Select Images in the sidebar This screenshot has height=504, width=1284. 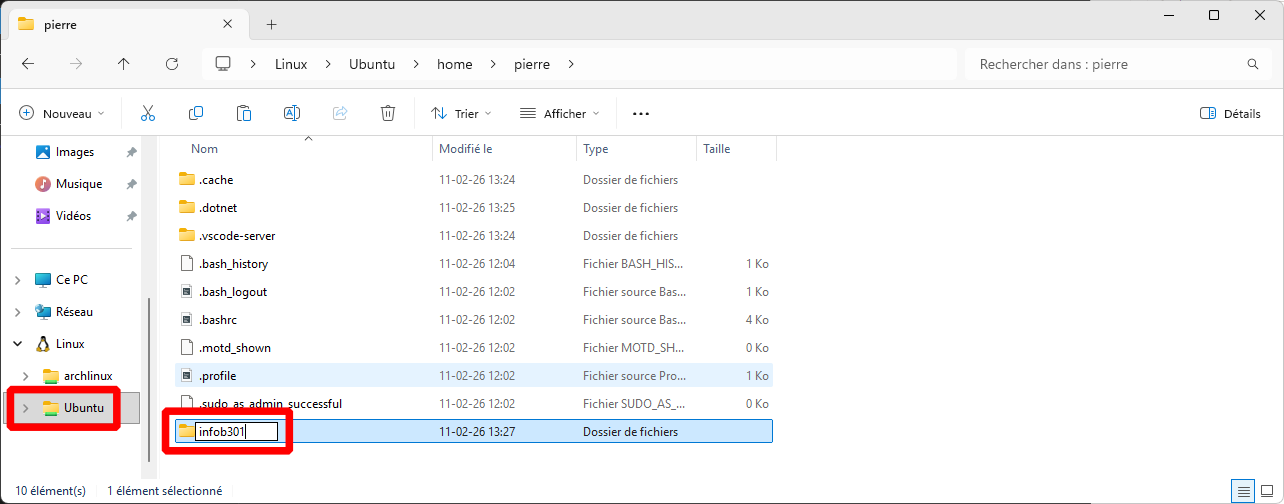coord(75,152)
